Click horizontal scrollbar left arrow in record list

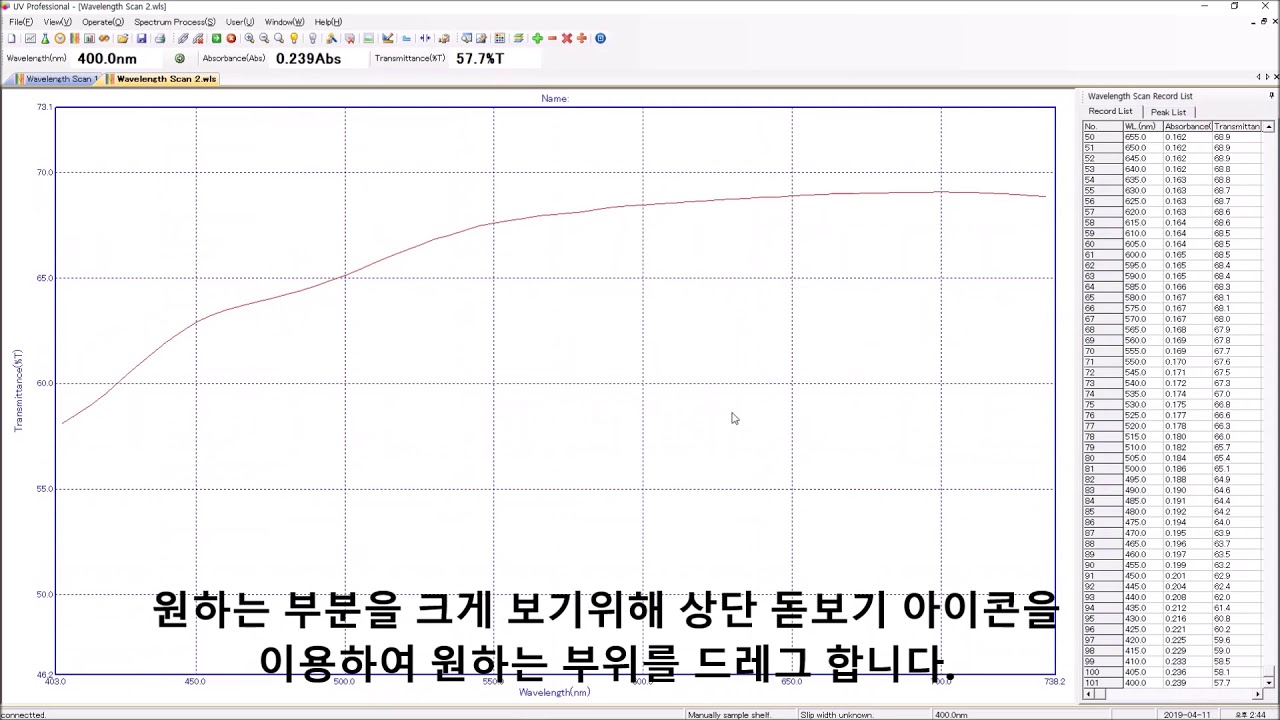tap(1089, 694)
